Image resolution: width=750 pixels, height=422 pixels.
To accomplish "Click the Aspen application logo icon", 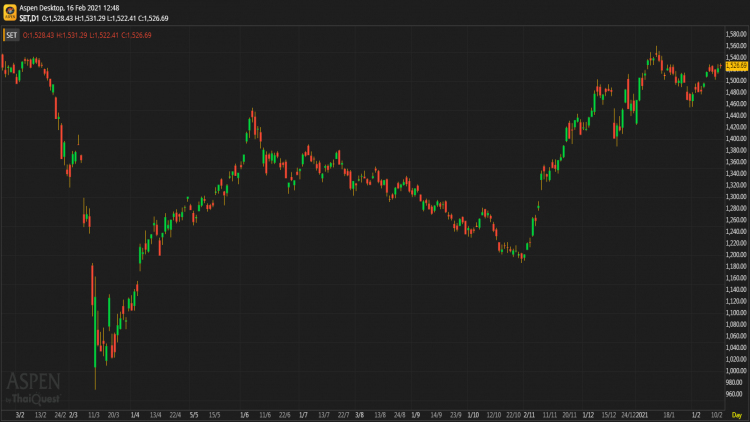I will [x=10, y=12].
